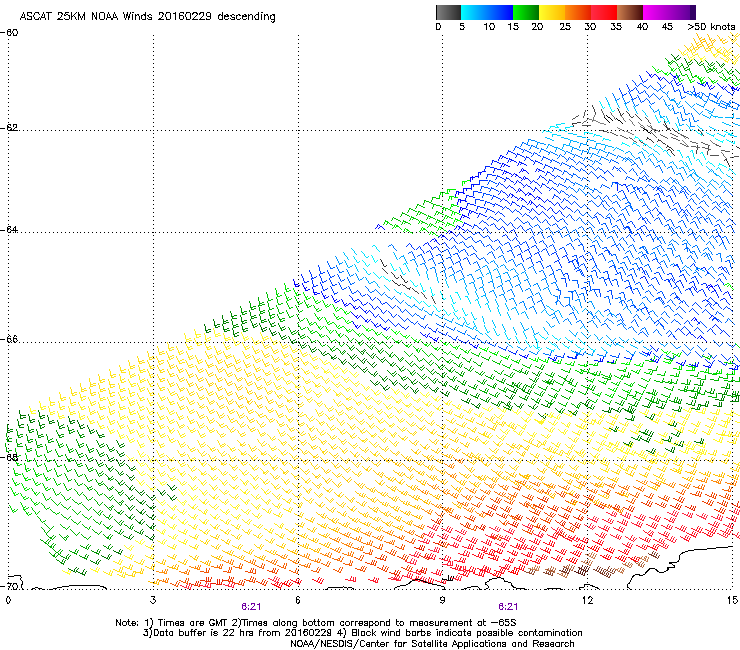Click the latitude label "-64"
740x650 pixels.
11,229
